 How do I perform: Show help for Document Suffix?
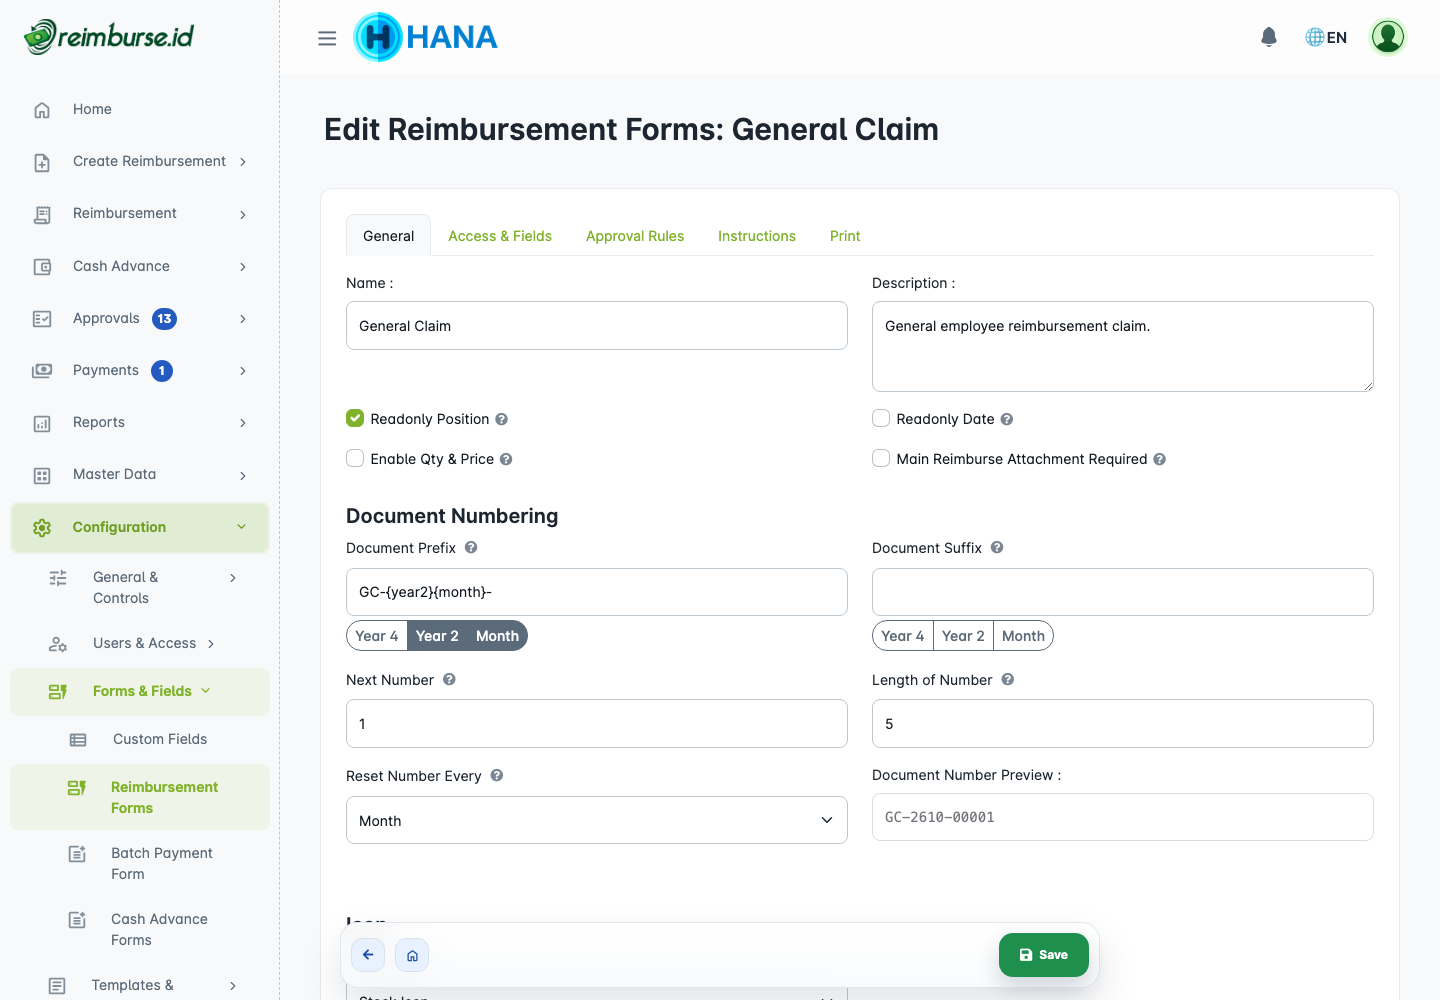pyautogui.click(x=997, y=547)
